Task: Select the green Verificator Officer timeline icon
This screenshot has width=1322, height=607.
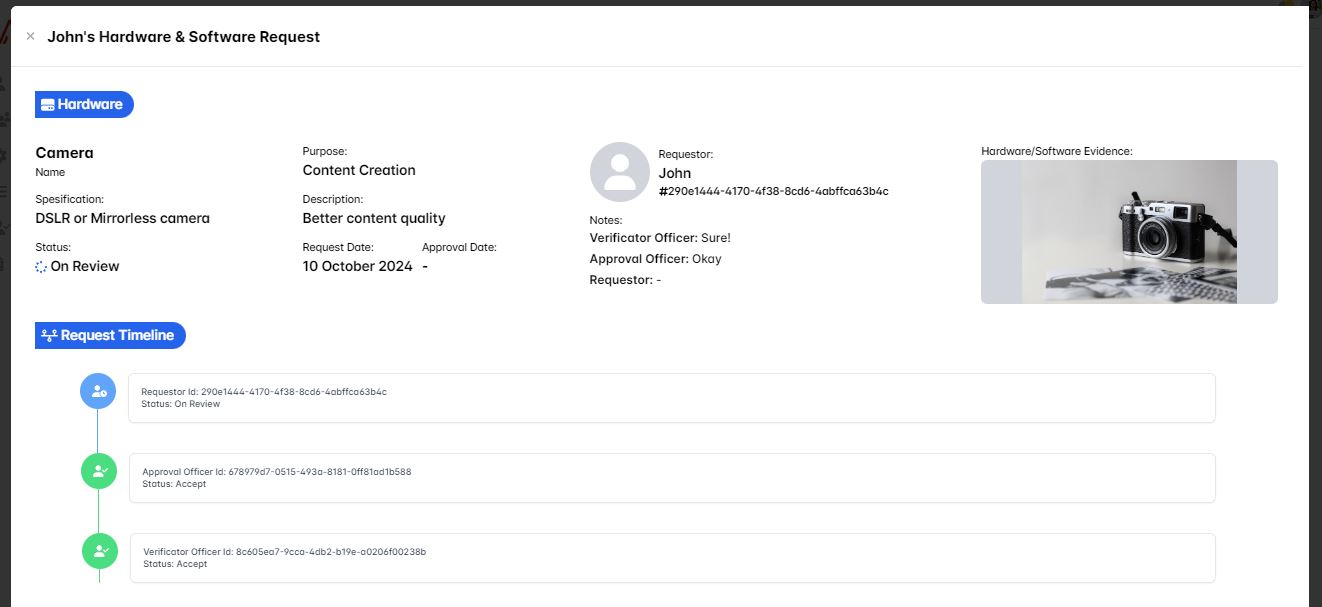Action: click(x=100, y=551)
